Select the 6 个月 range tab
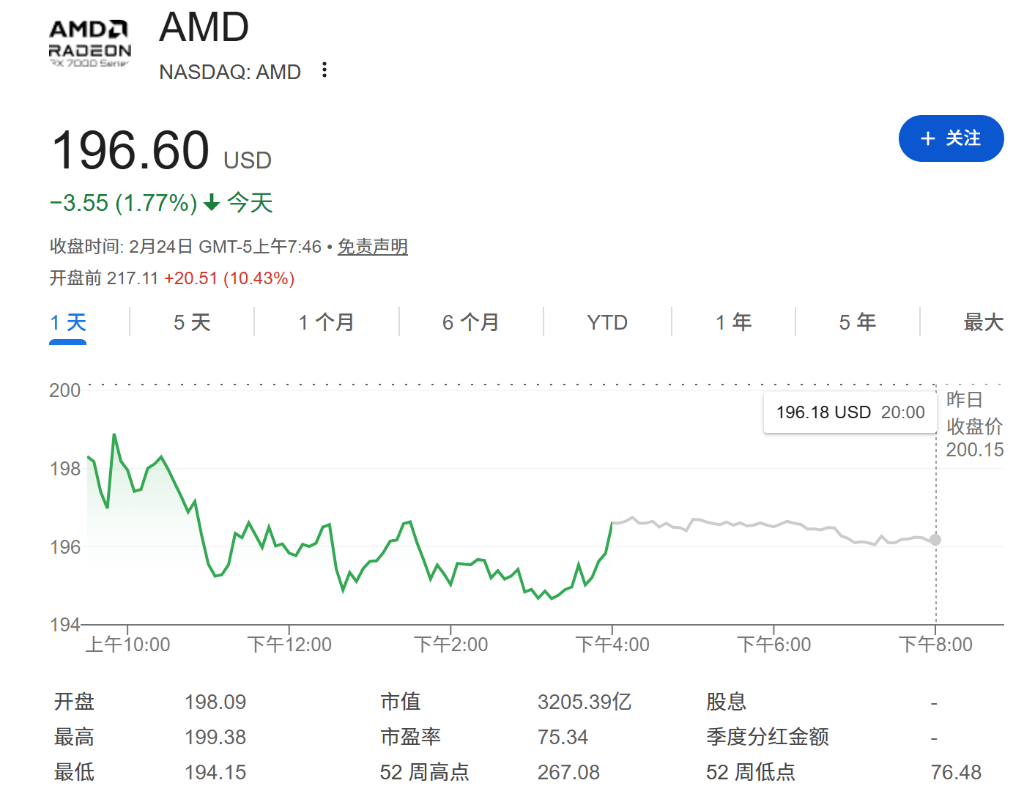Image resolution: width=1024 pixels, height=792 pixels. [x=470, y=322]
